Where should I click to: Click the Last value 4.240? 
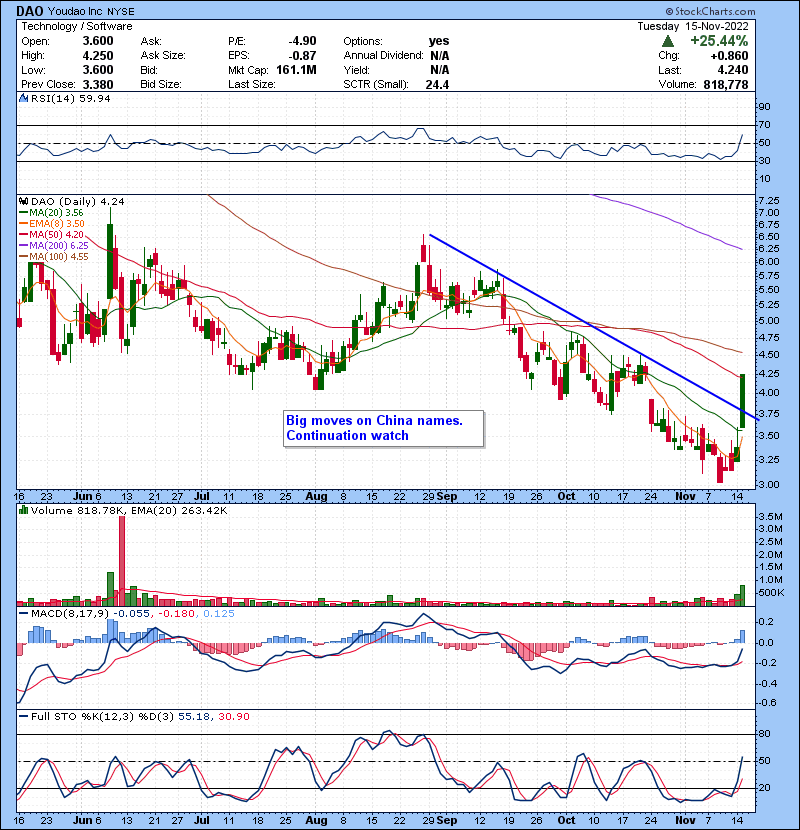point(733,70)
